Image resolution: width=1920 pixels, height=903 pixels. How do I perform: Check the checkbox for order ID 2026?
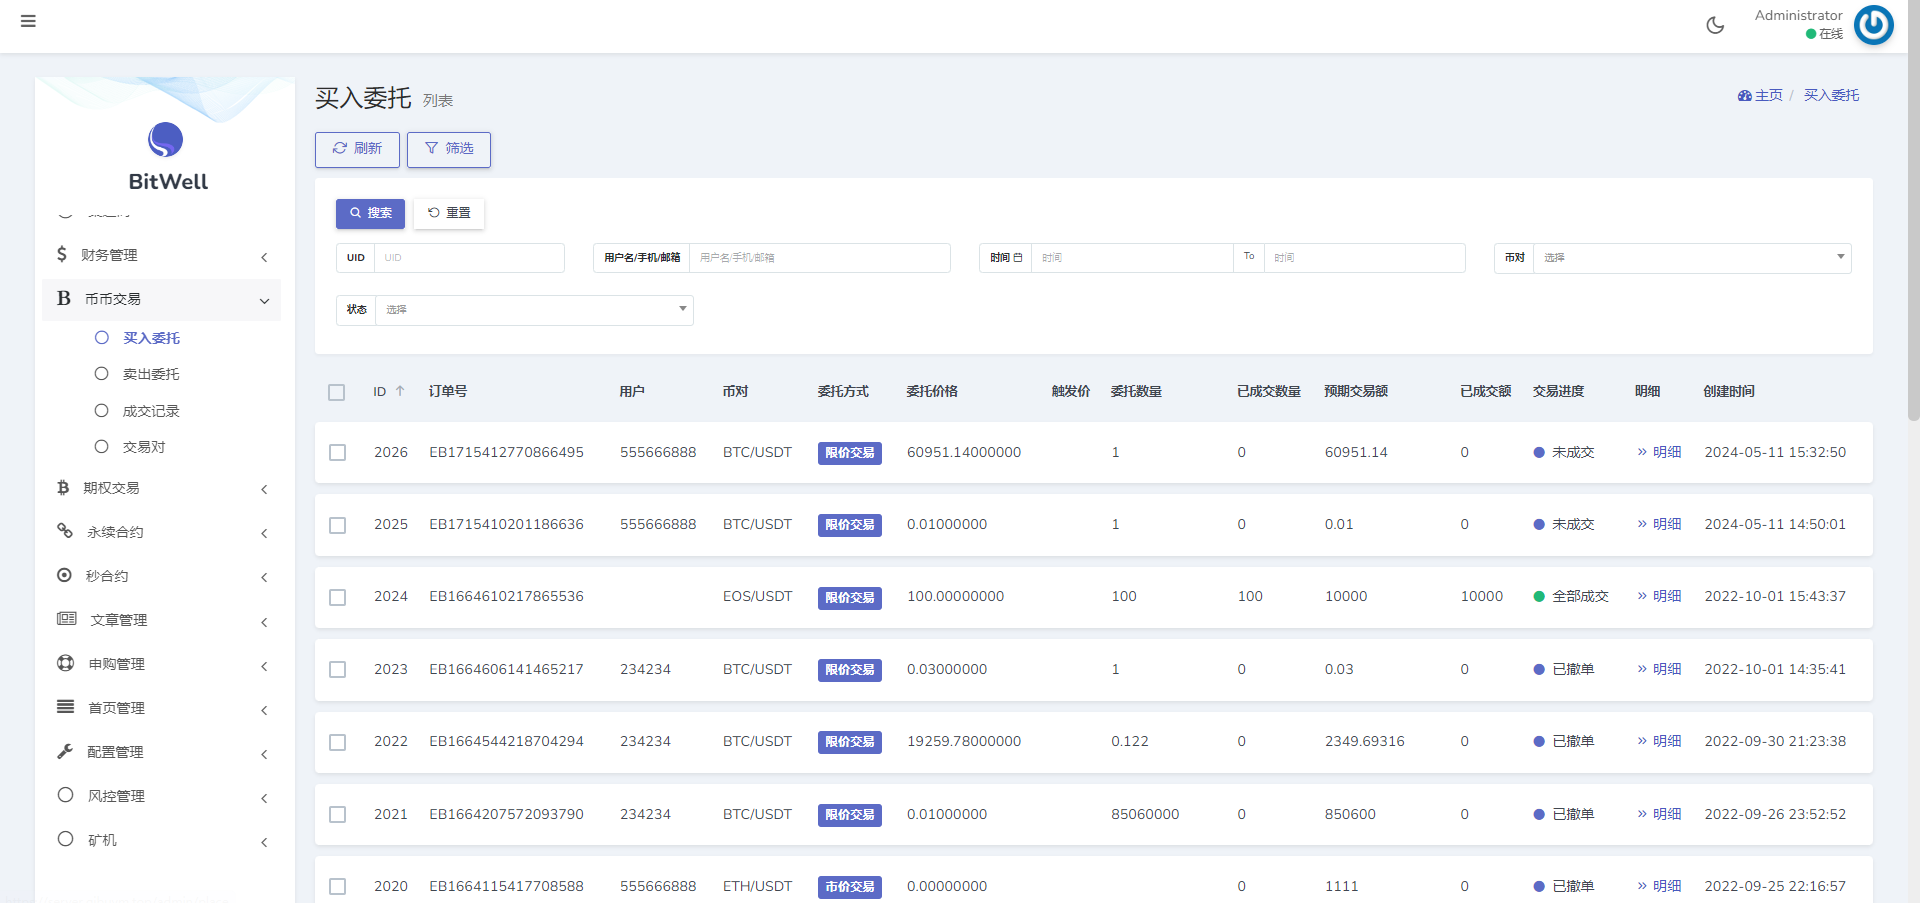pos(338,453)
